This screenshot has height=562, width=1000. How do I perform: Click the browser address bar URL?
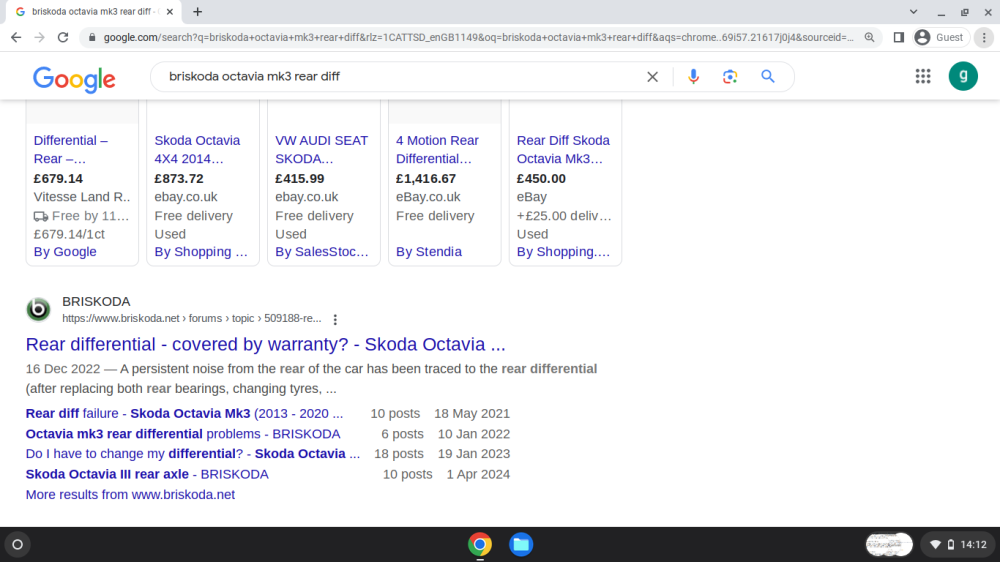click(x=478, y=38)
